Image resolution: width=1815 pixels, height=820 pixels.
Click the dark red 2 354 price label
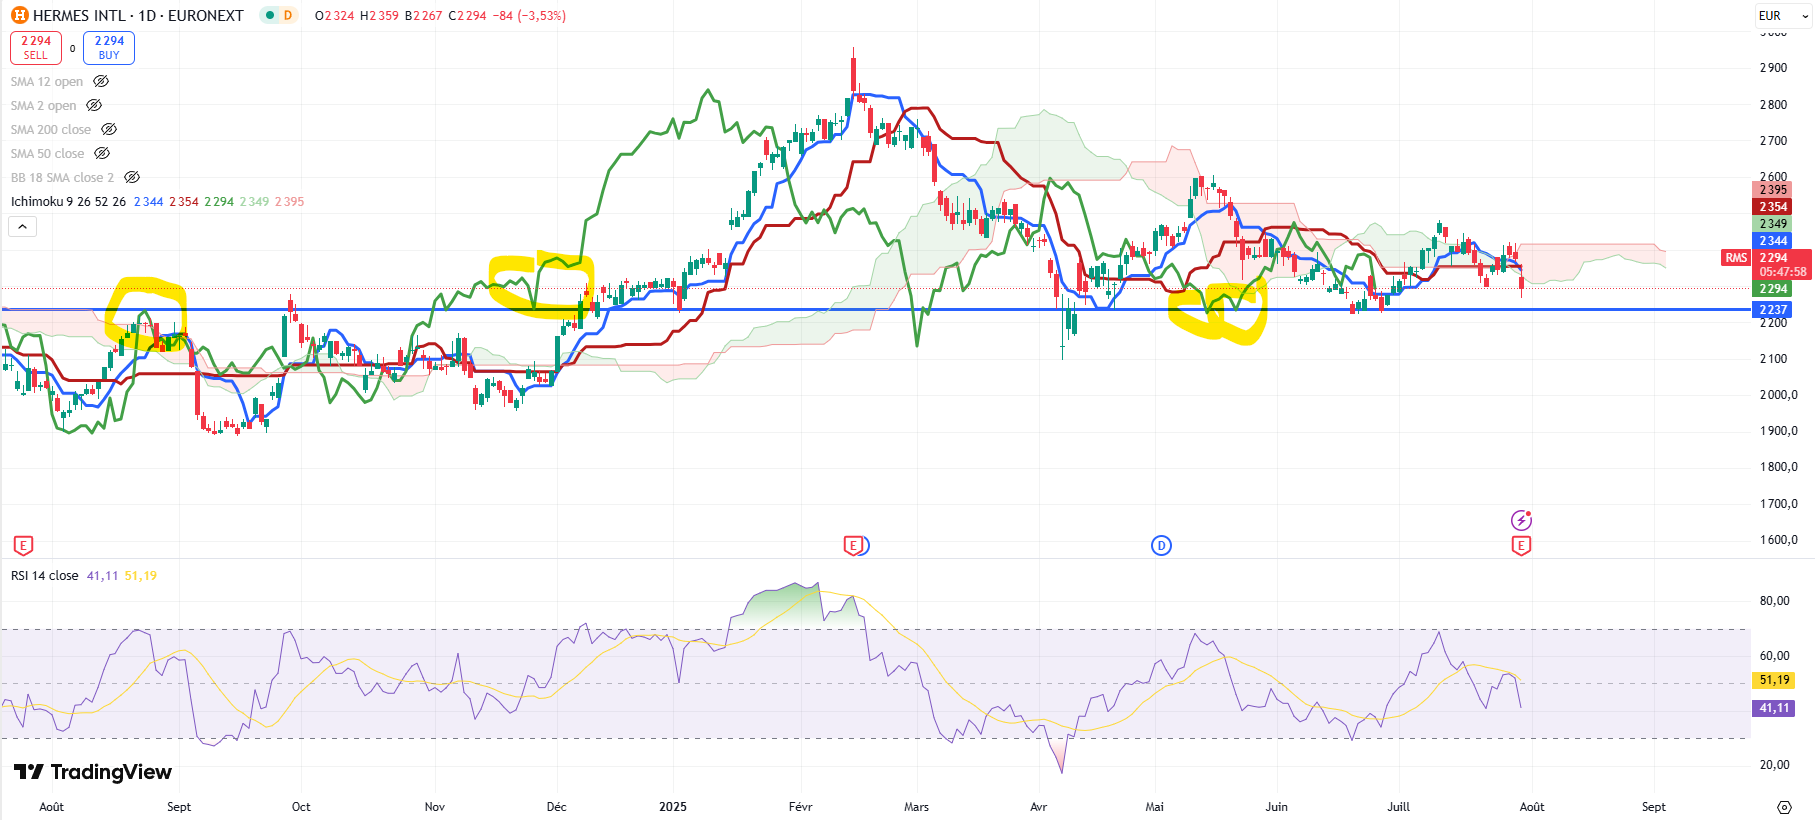pos(1773,207)
